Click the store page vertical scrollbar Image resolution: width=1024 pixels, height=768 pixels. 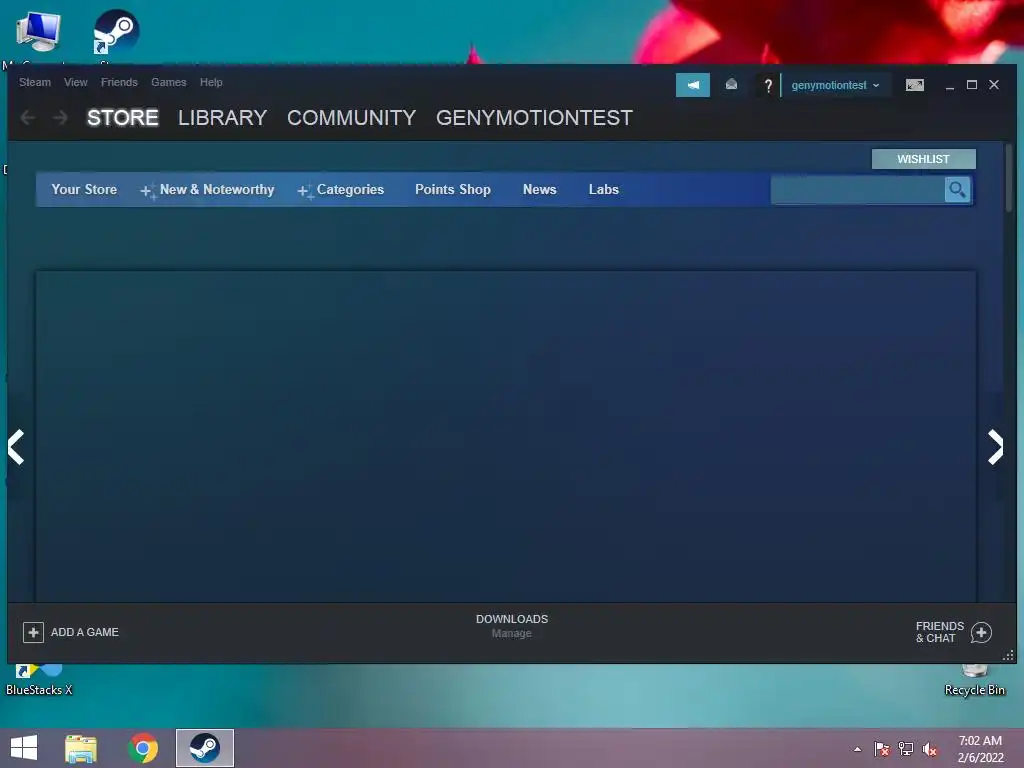tap(1009, 178)
